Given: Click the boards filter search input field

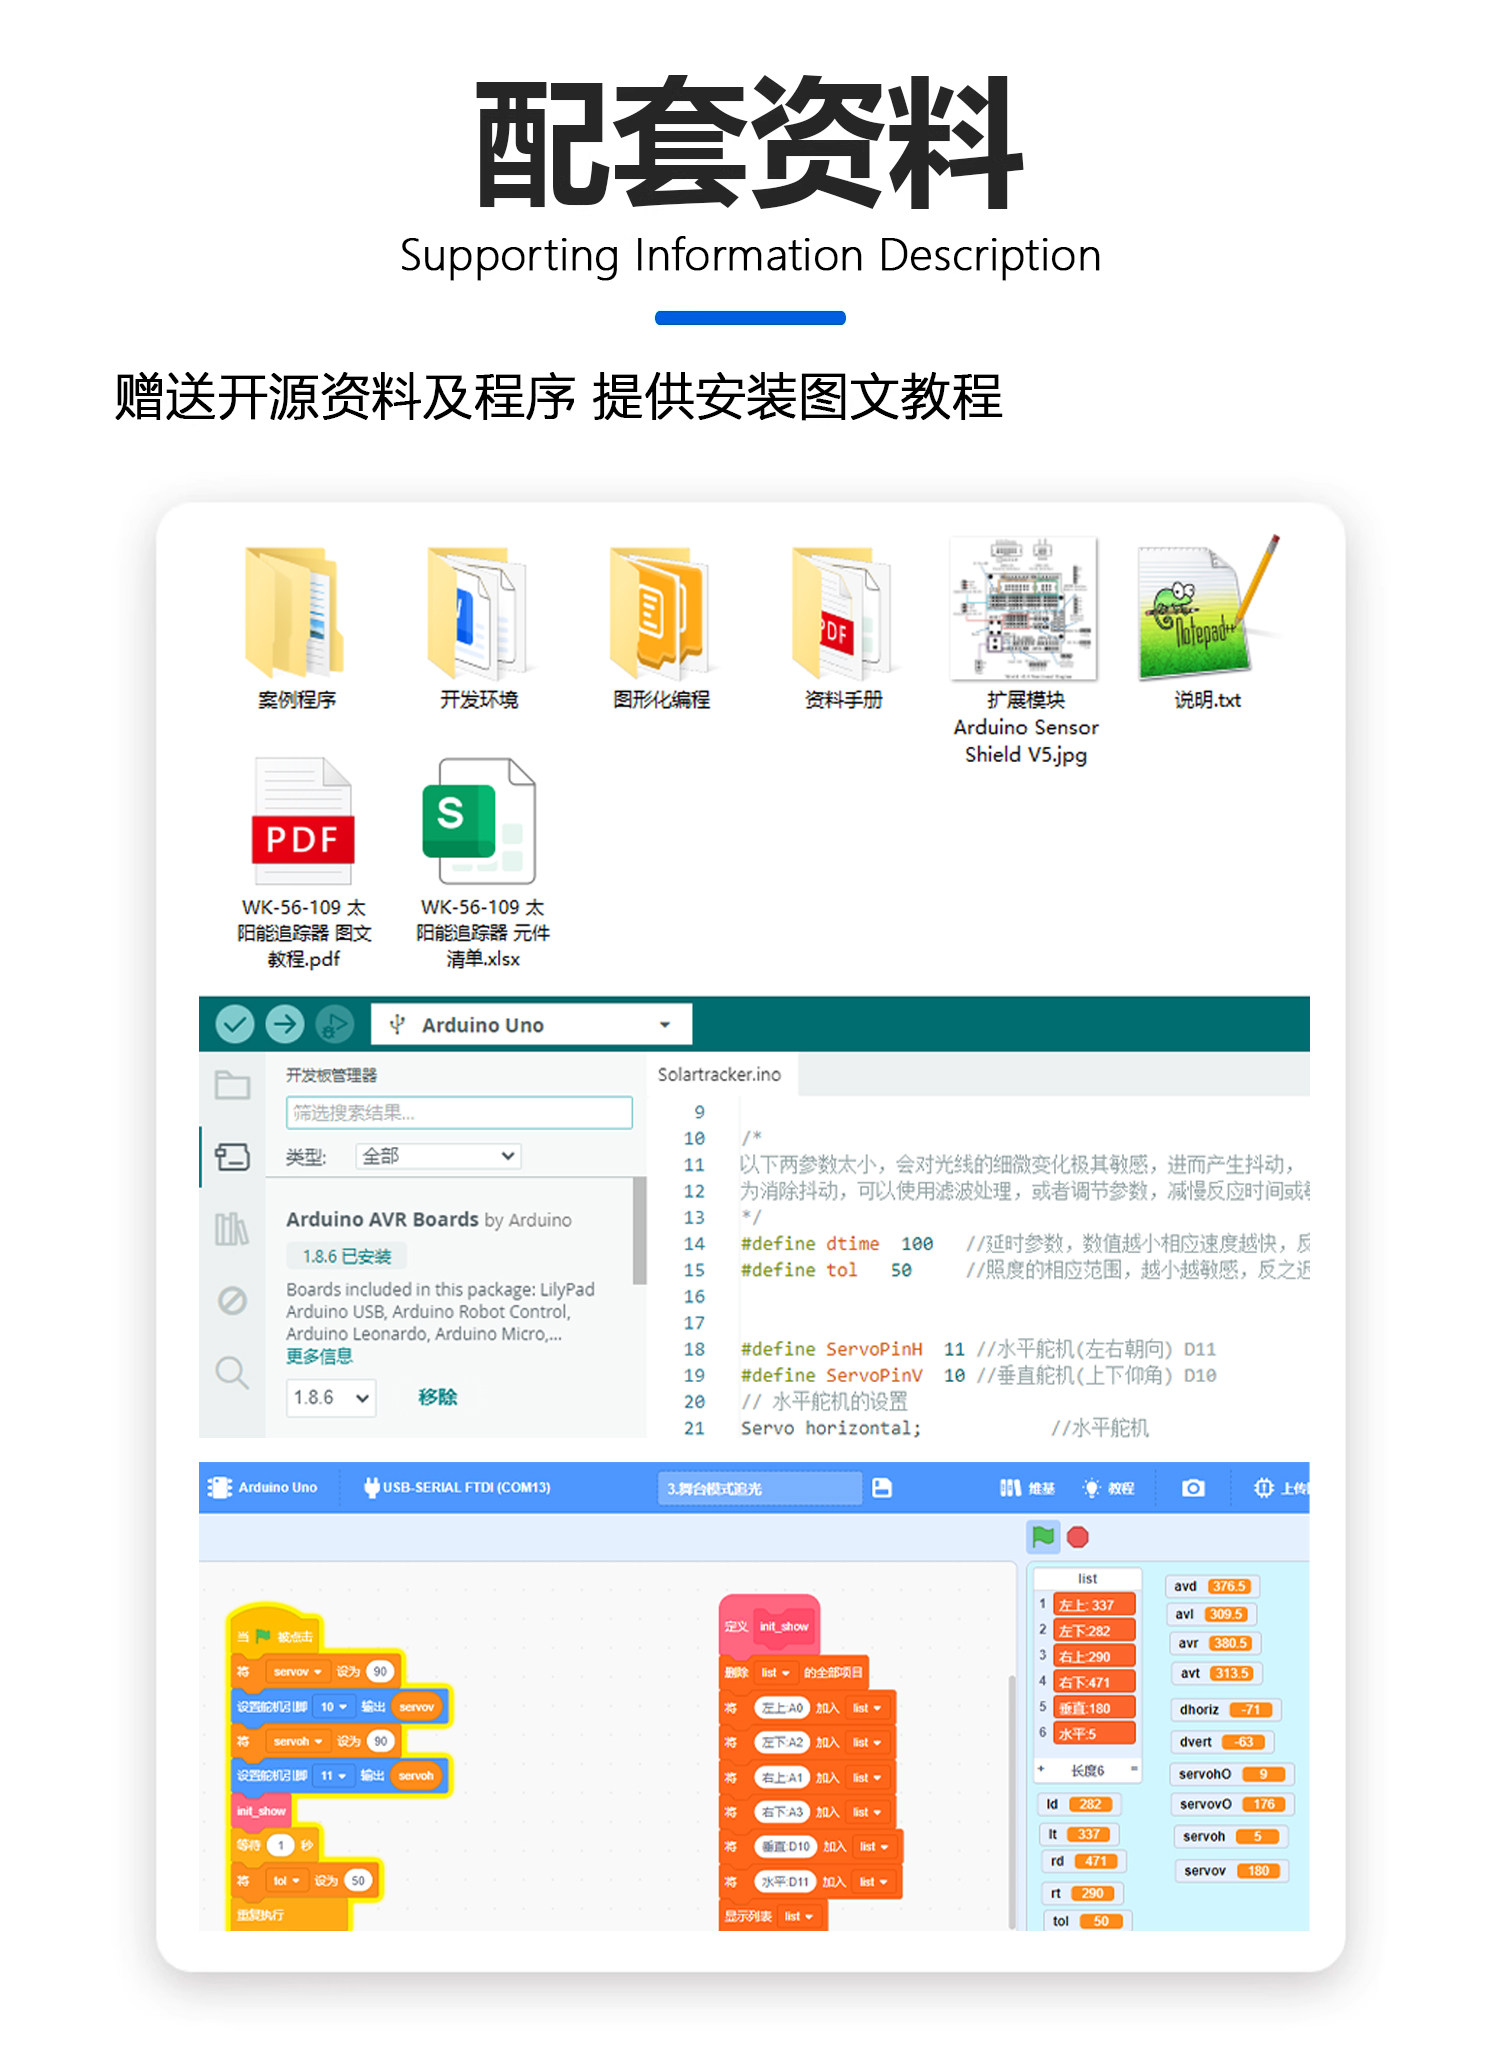Looking at the screenshot, I should click(459, 1113).
